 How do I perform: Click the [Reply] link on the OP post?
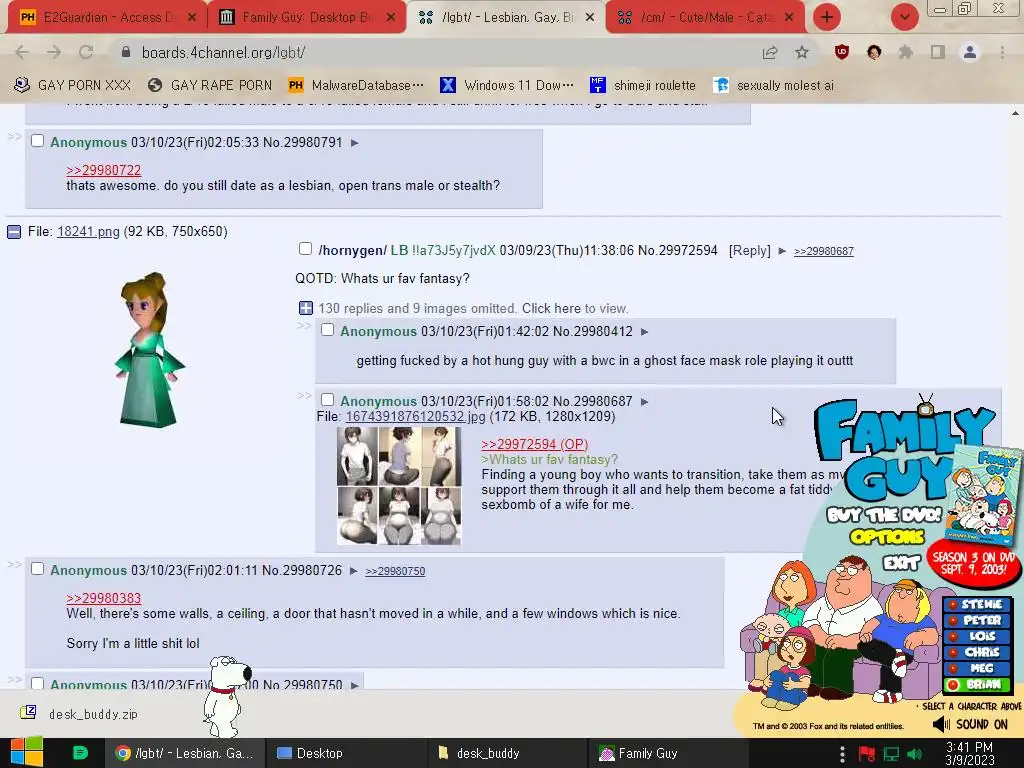pyautogui.click(x=750, y=251)
